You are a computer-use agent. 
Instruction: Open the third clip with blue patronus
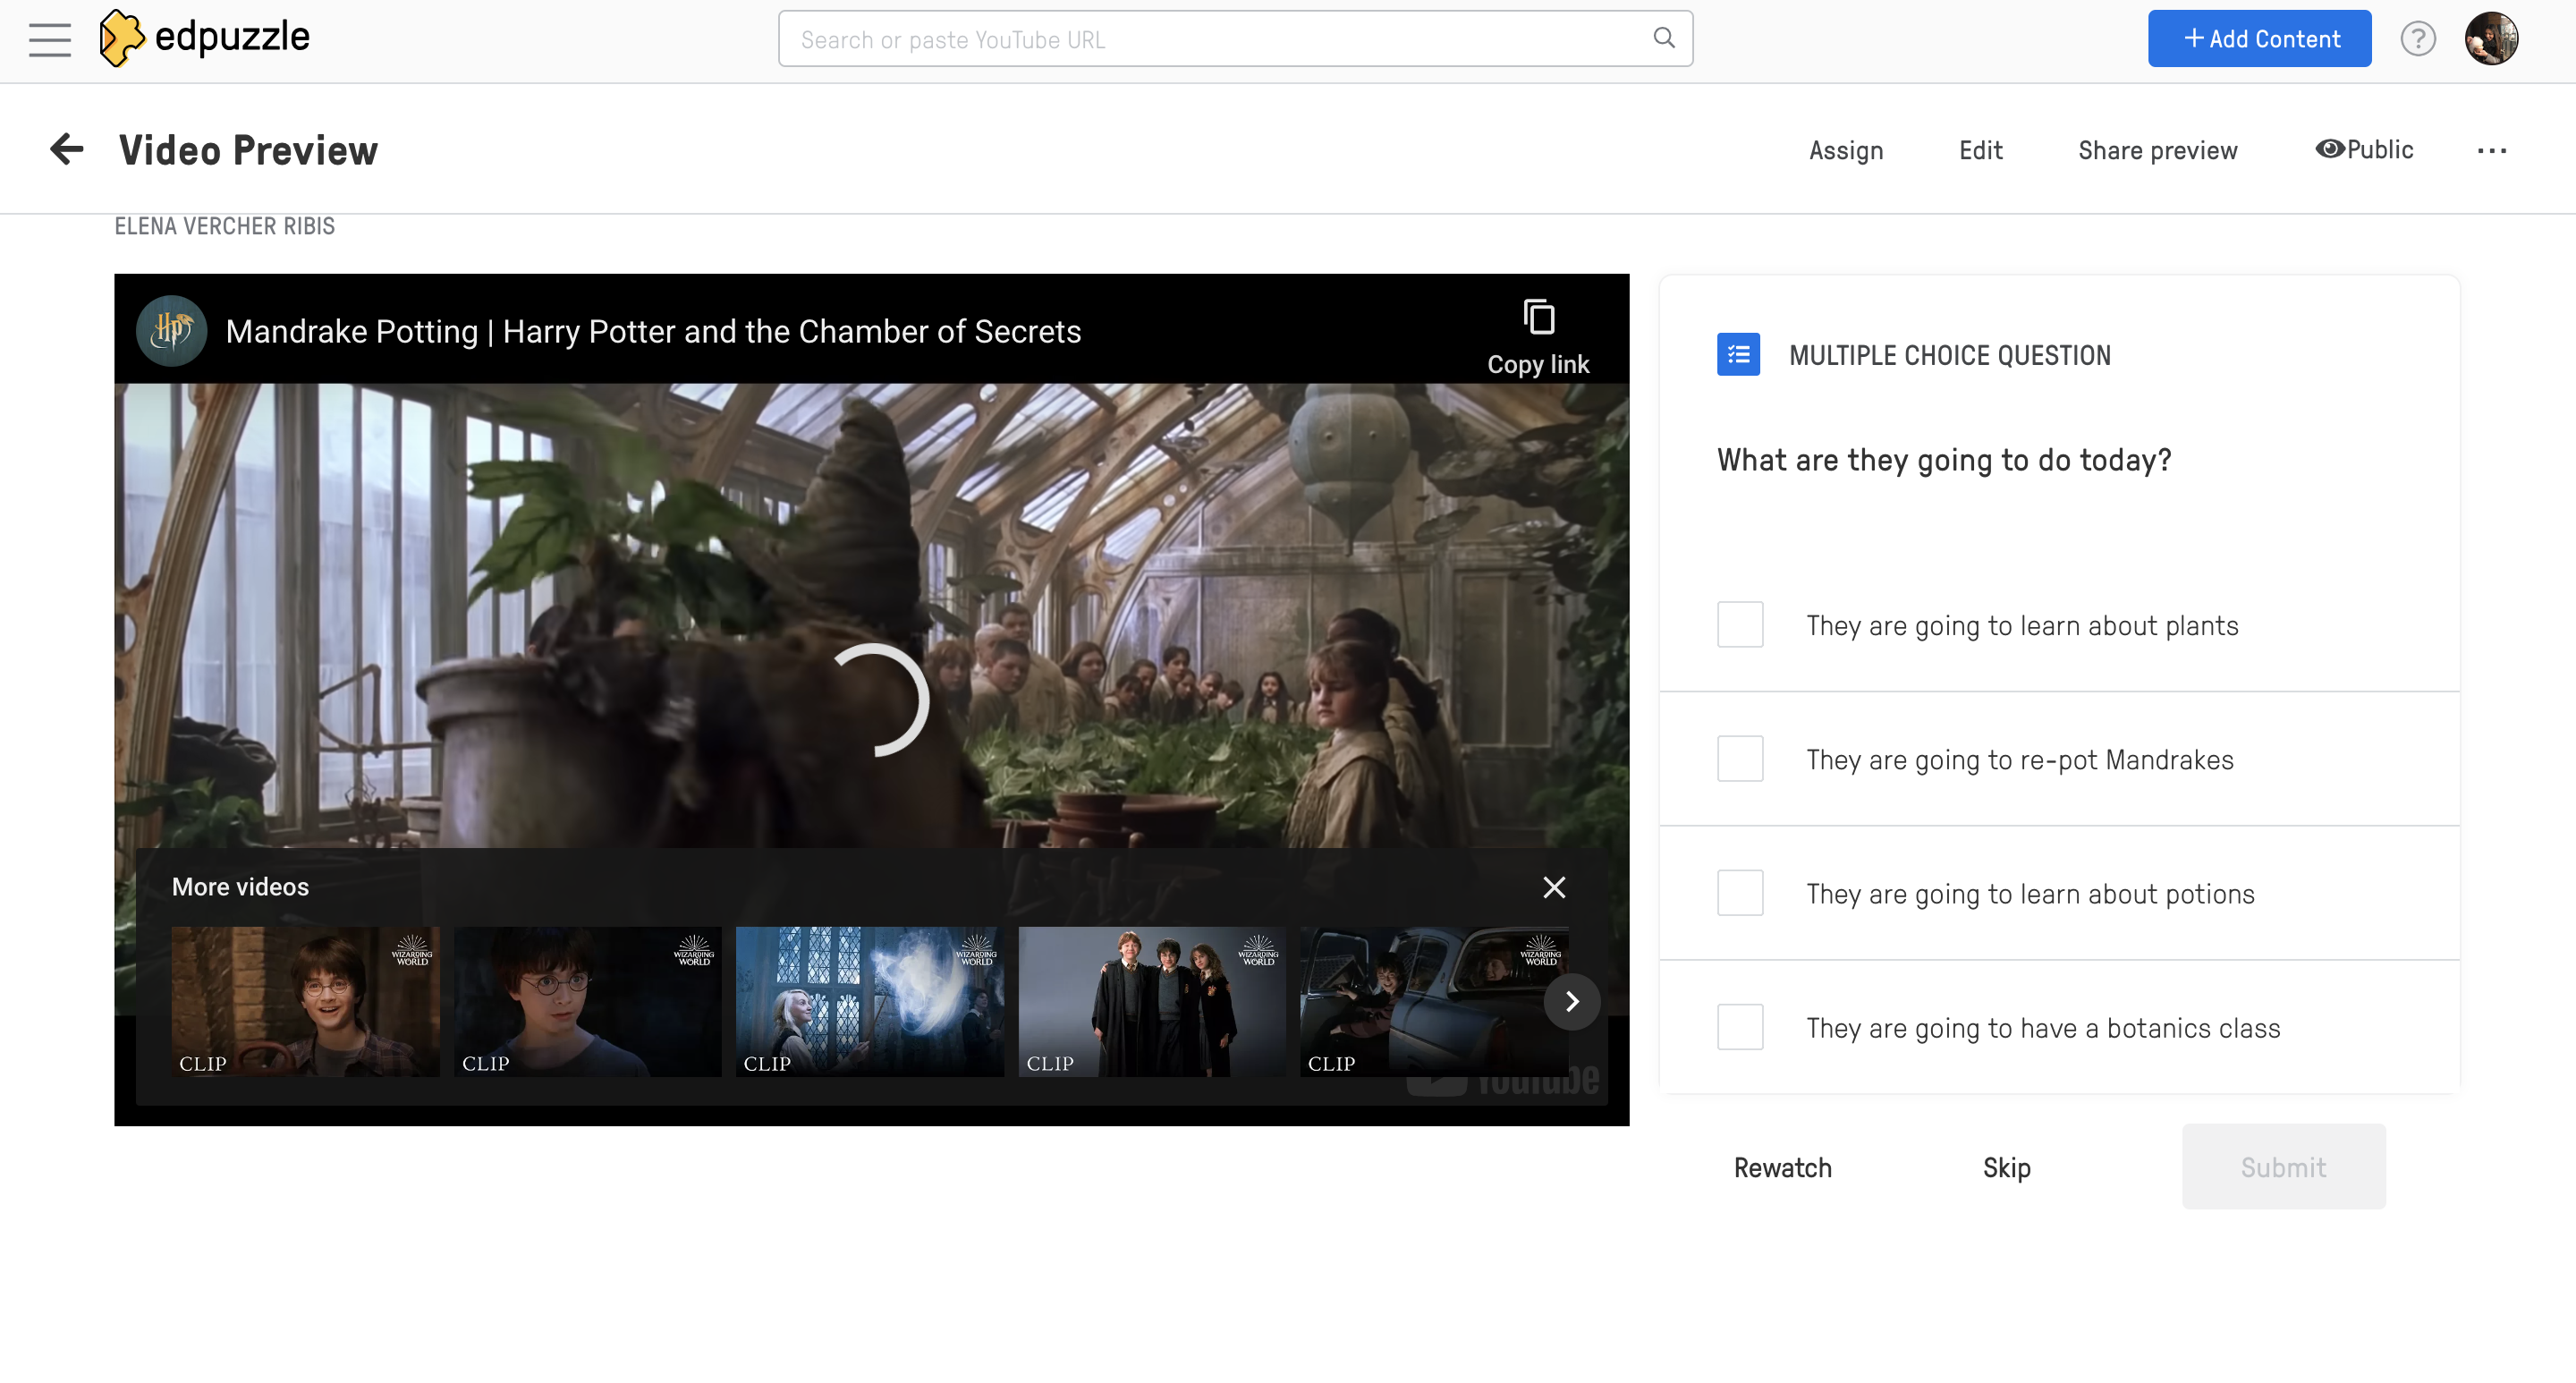[x=869, y=1001]
